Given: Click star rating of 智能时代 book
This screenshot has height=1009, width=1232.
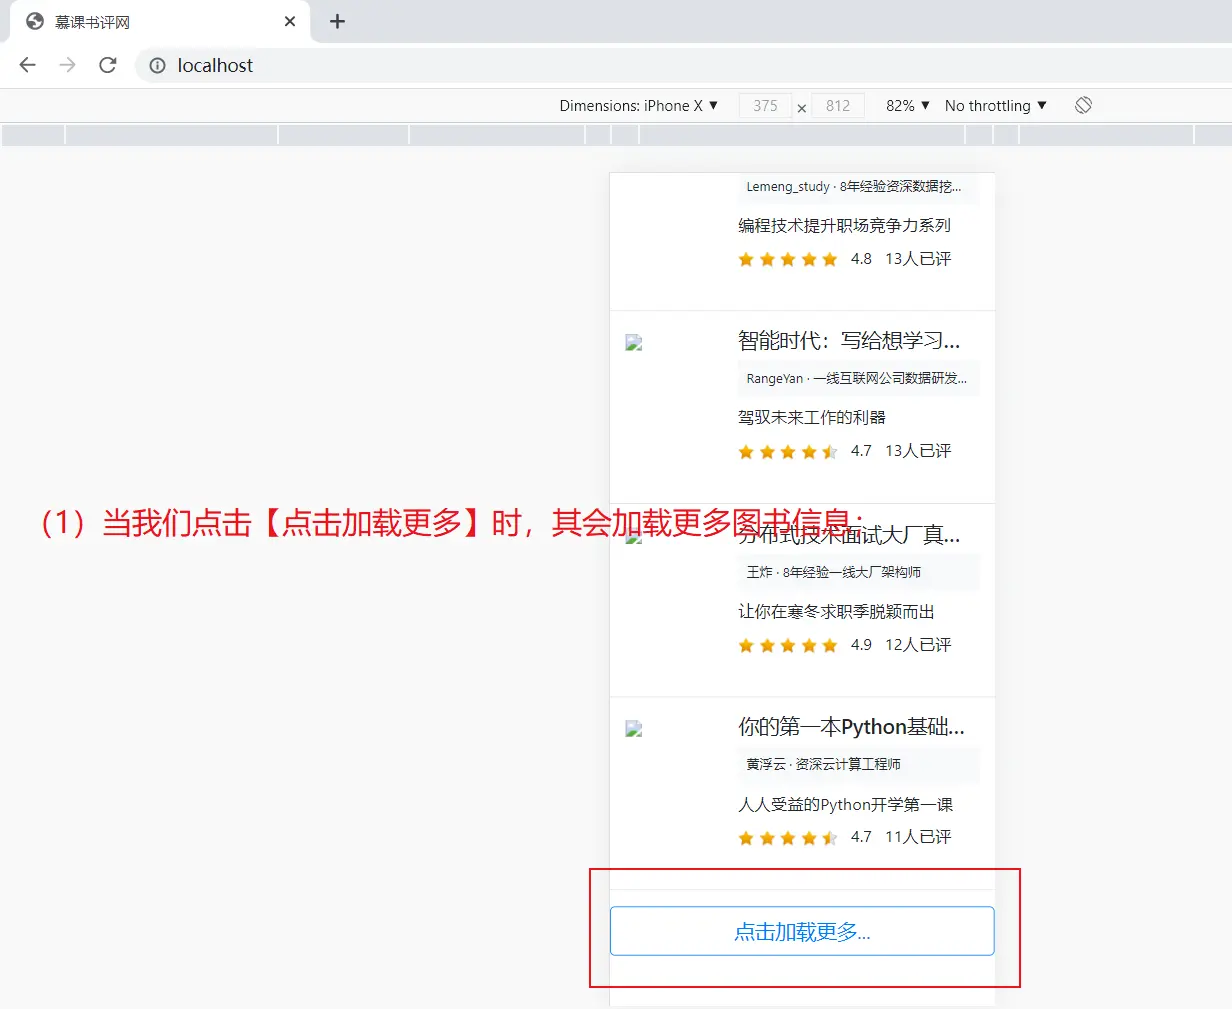Looking at the screenshot, I should (788, 452).
